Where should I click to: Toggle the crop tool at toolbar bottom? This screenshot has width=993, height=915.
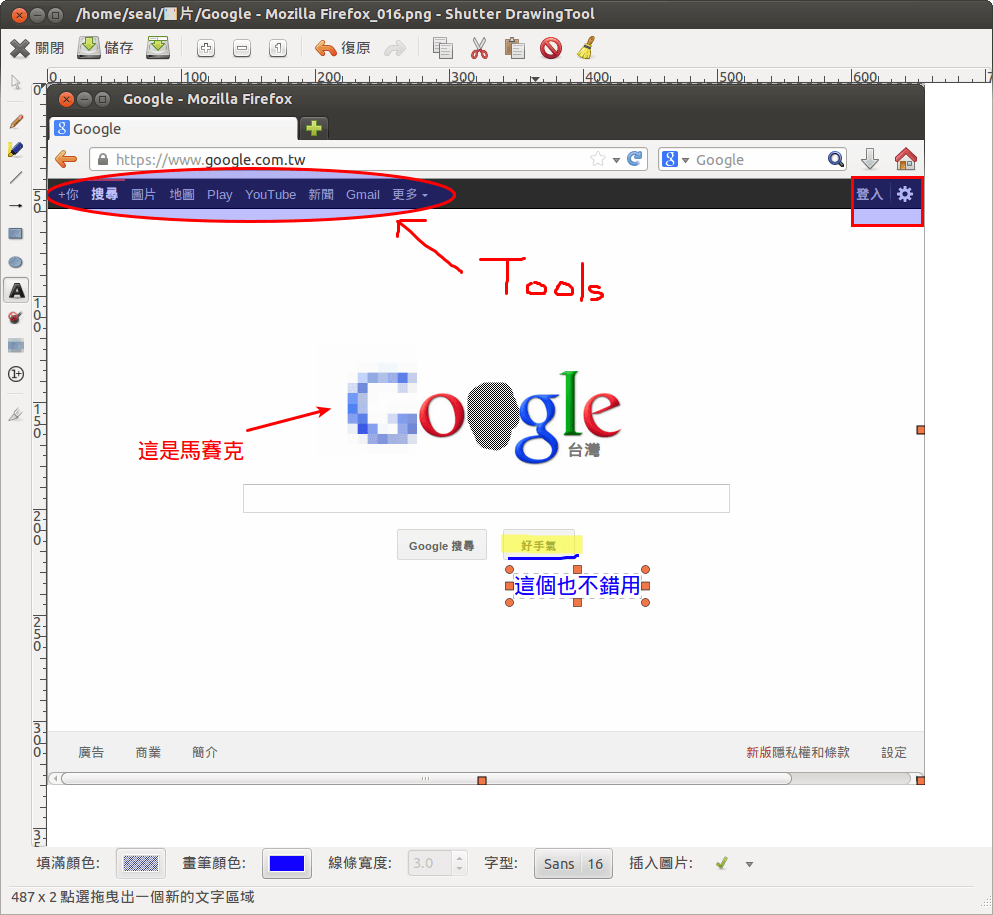coord(16,414)
